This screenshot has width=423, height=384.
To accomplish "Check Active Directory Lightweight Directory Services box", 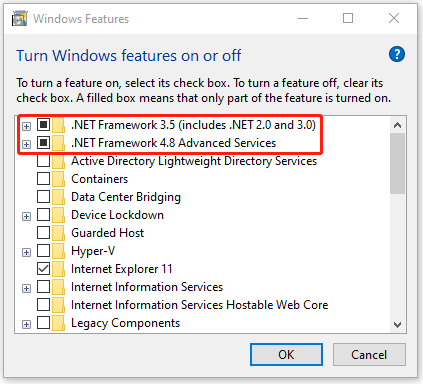I will tap(43, 161).
